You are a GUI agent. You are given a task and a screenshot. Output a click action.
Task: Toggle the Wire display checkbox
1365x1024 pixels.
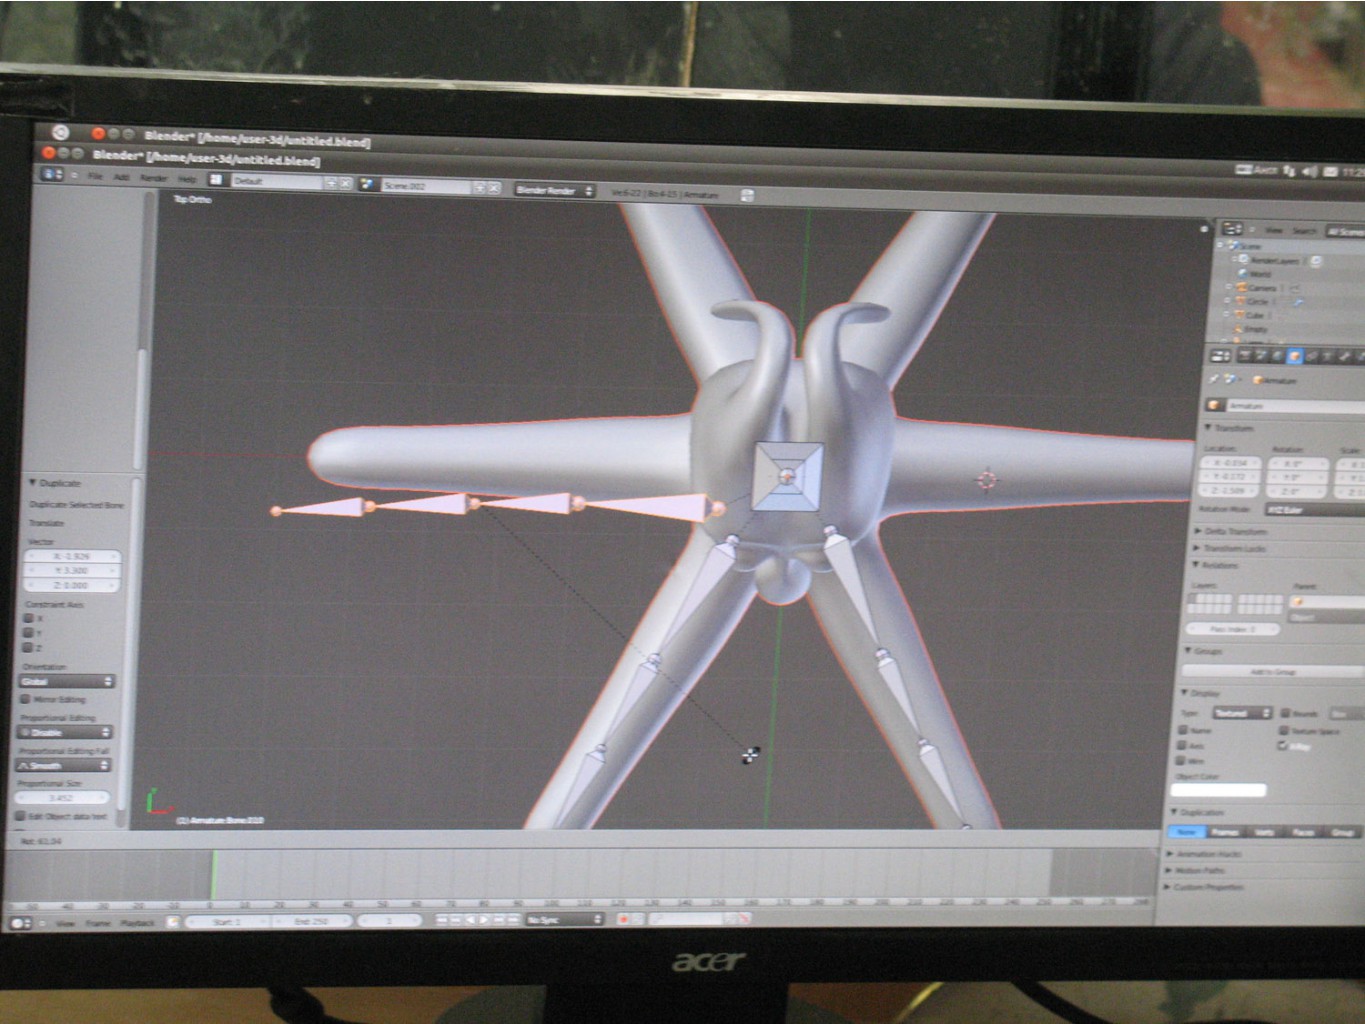coord(1180,762)
